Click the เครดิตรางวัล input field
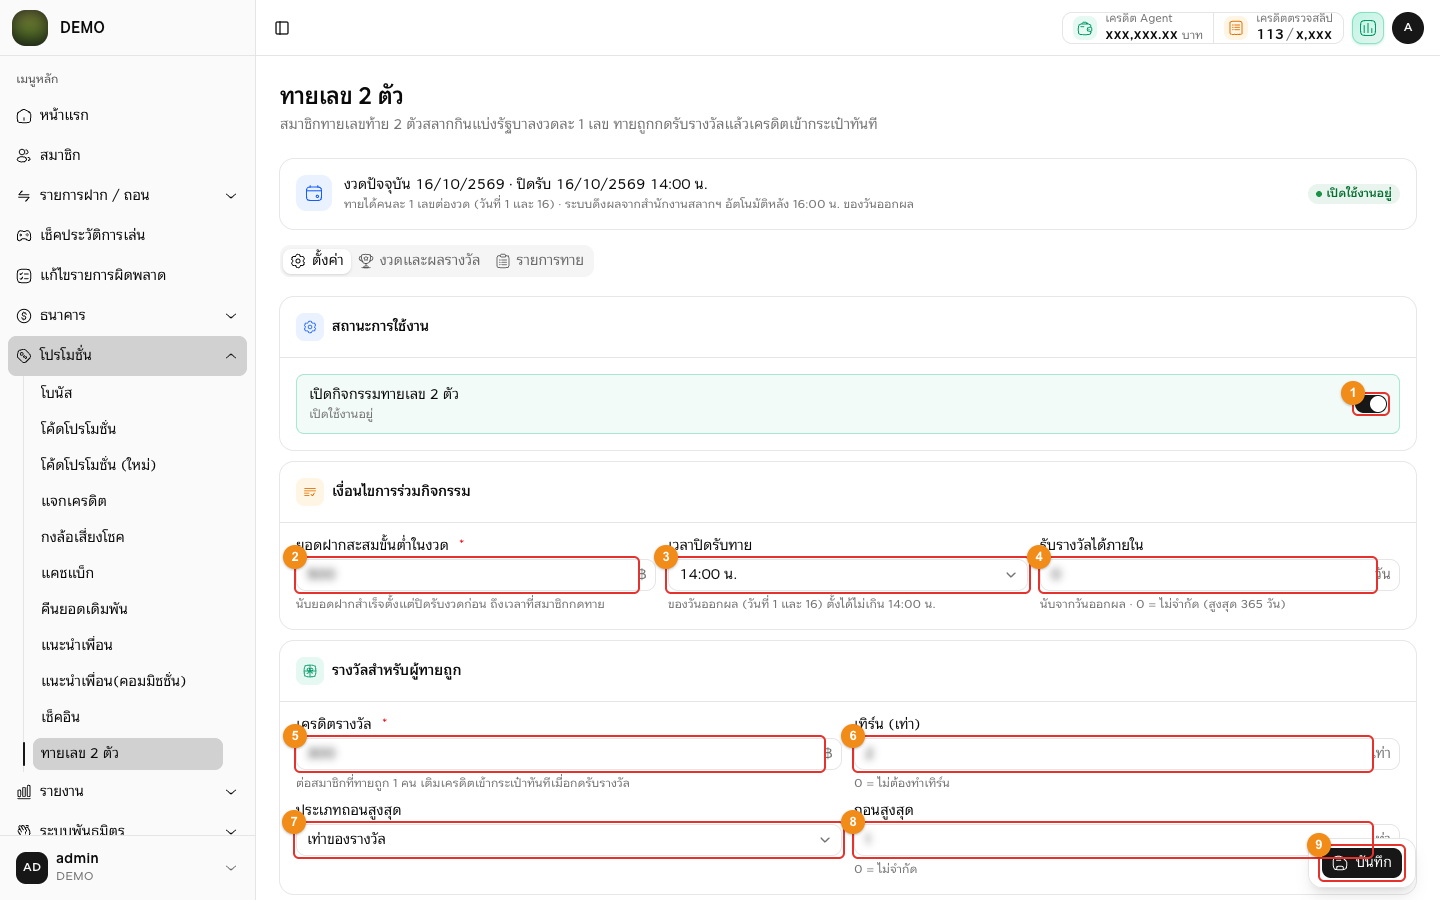 point(560,754)
